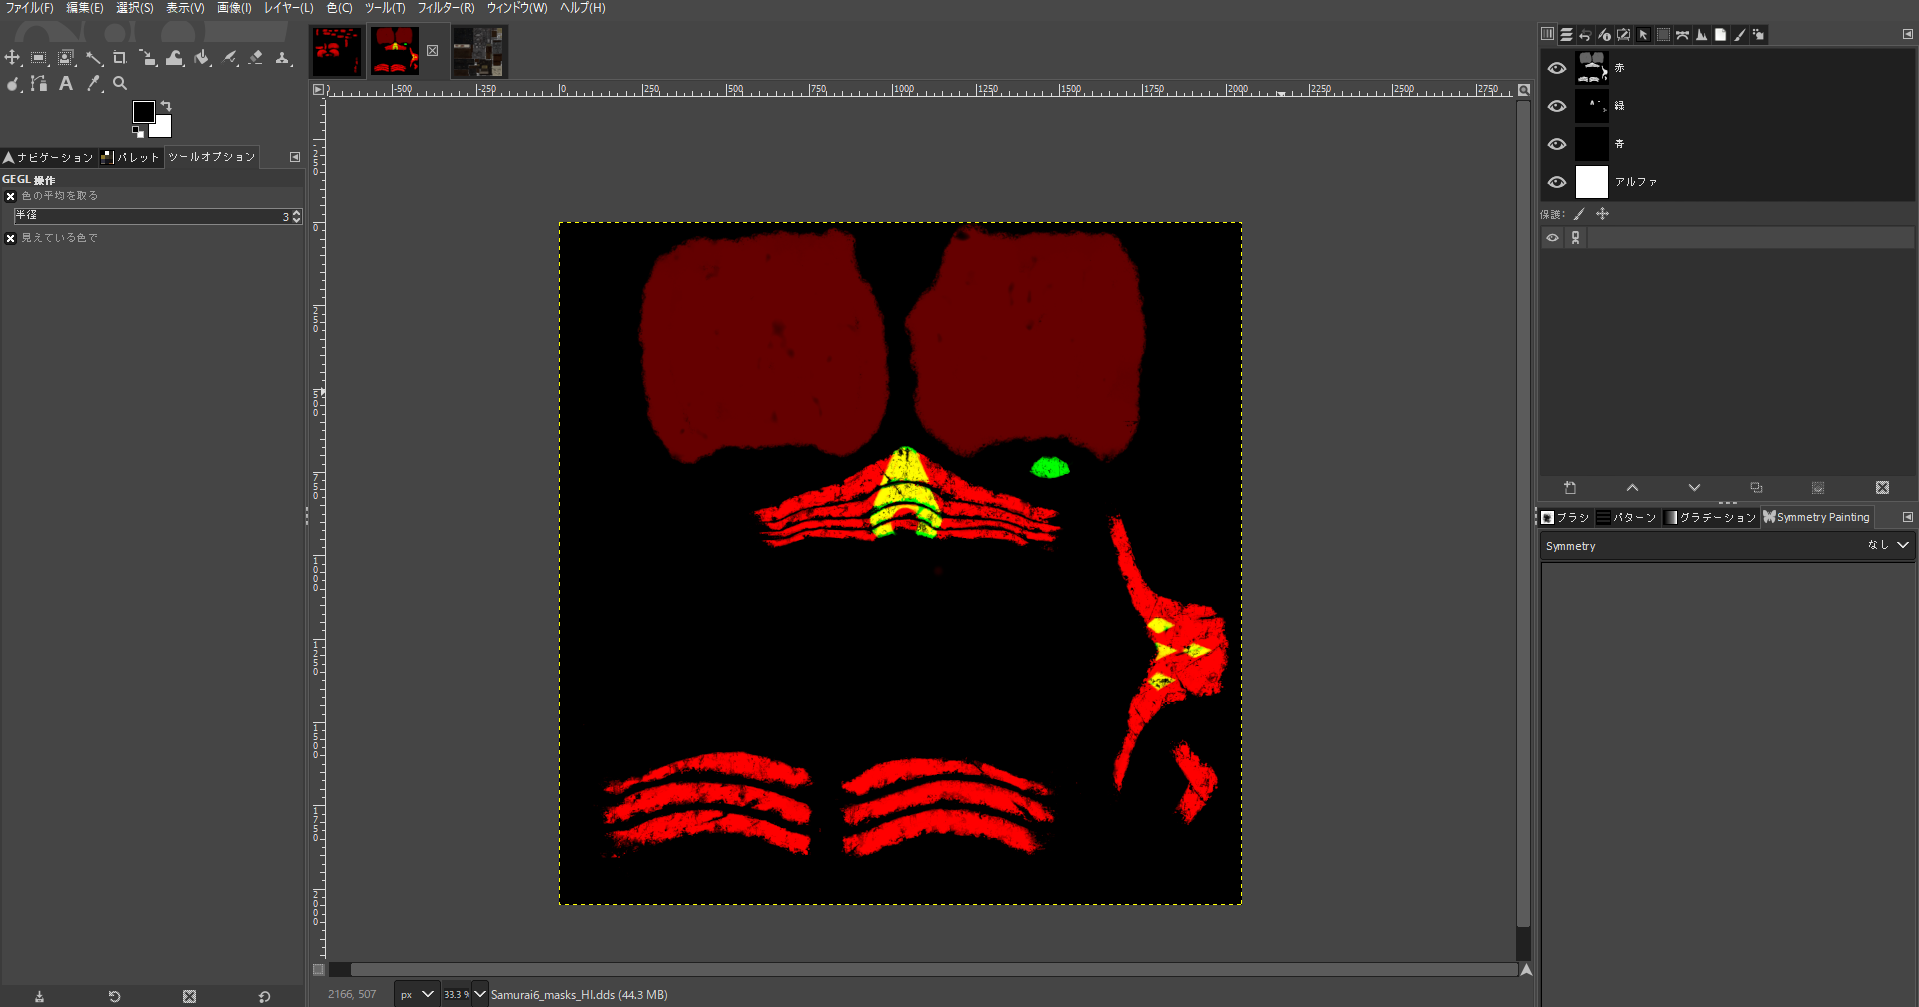Select the Rectangle Select tool
The width and height of the screenshot is (1919, 1007).
(x=39, y=58)
